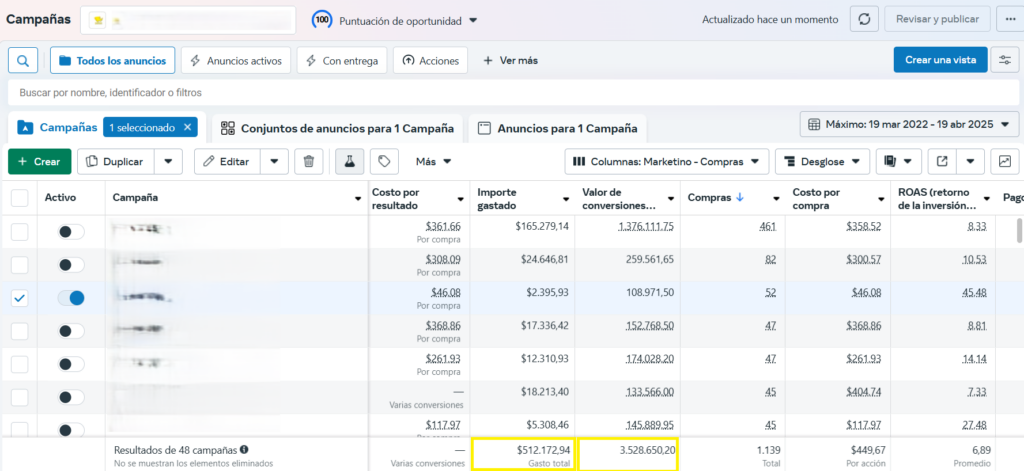The width and height of the screenshot is (1024, 471).
Task: Check the row with $17.336,42 spent
Action: (x=20, y=331)
